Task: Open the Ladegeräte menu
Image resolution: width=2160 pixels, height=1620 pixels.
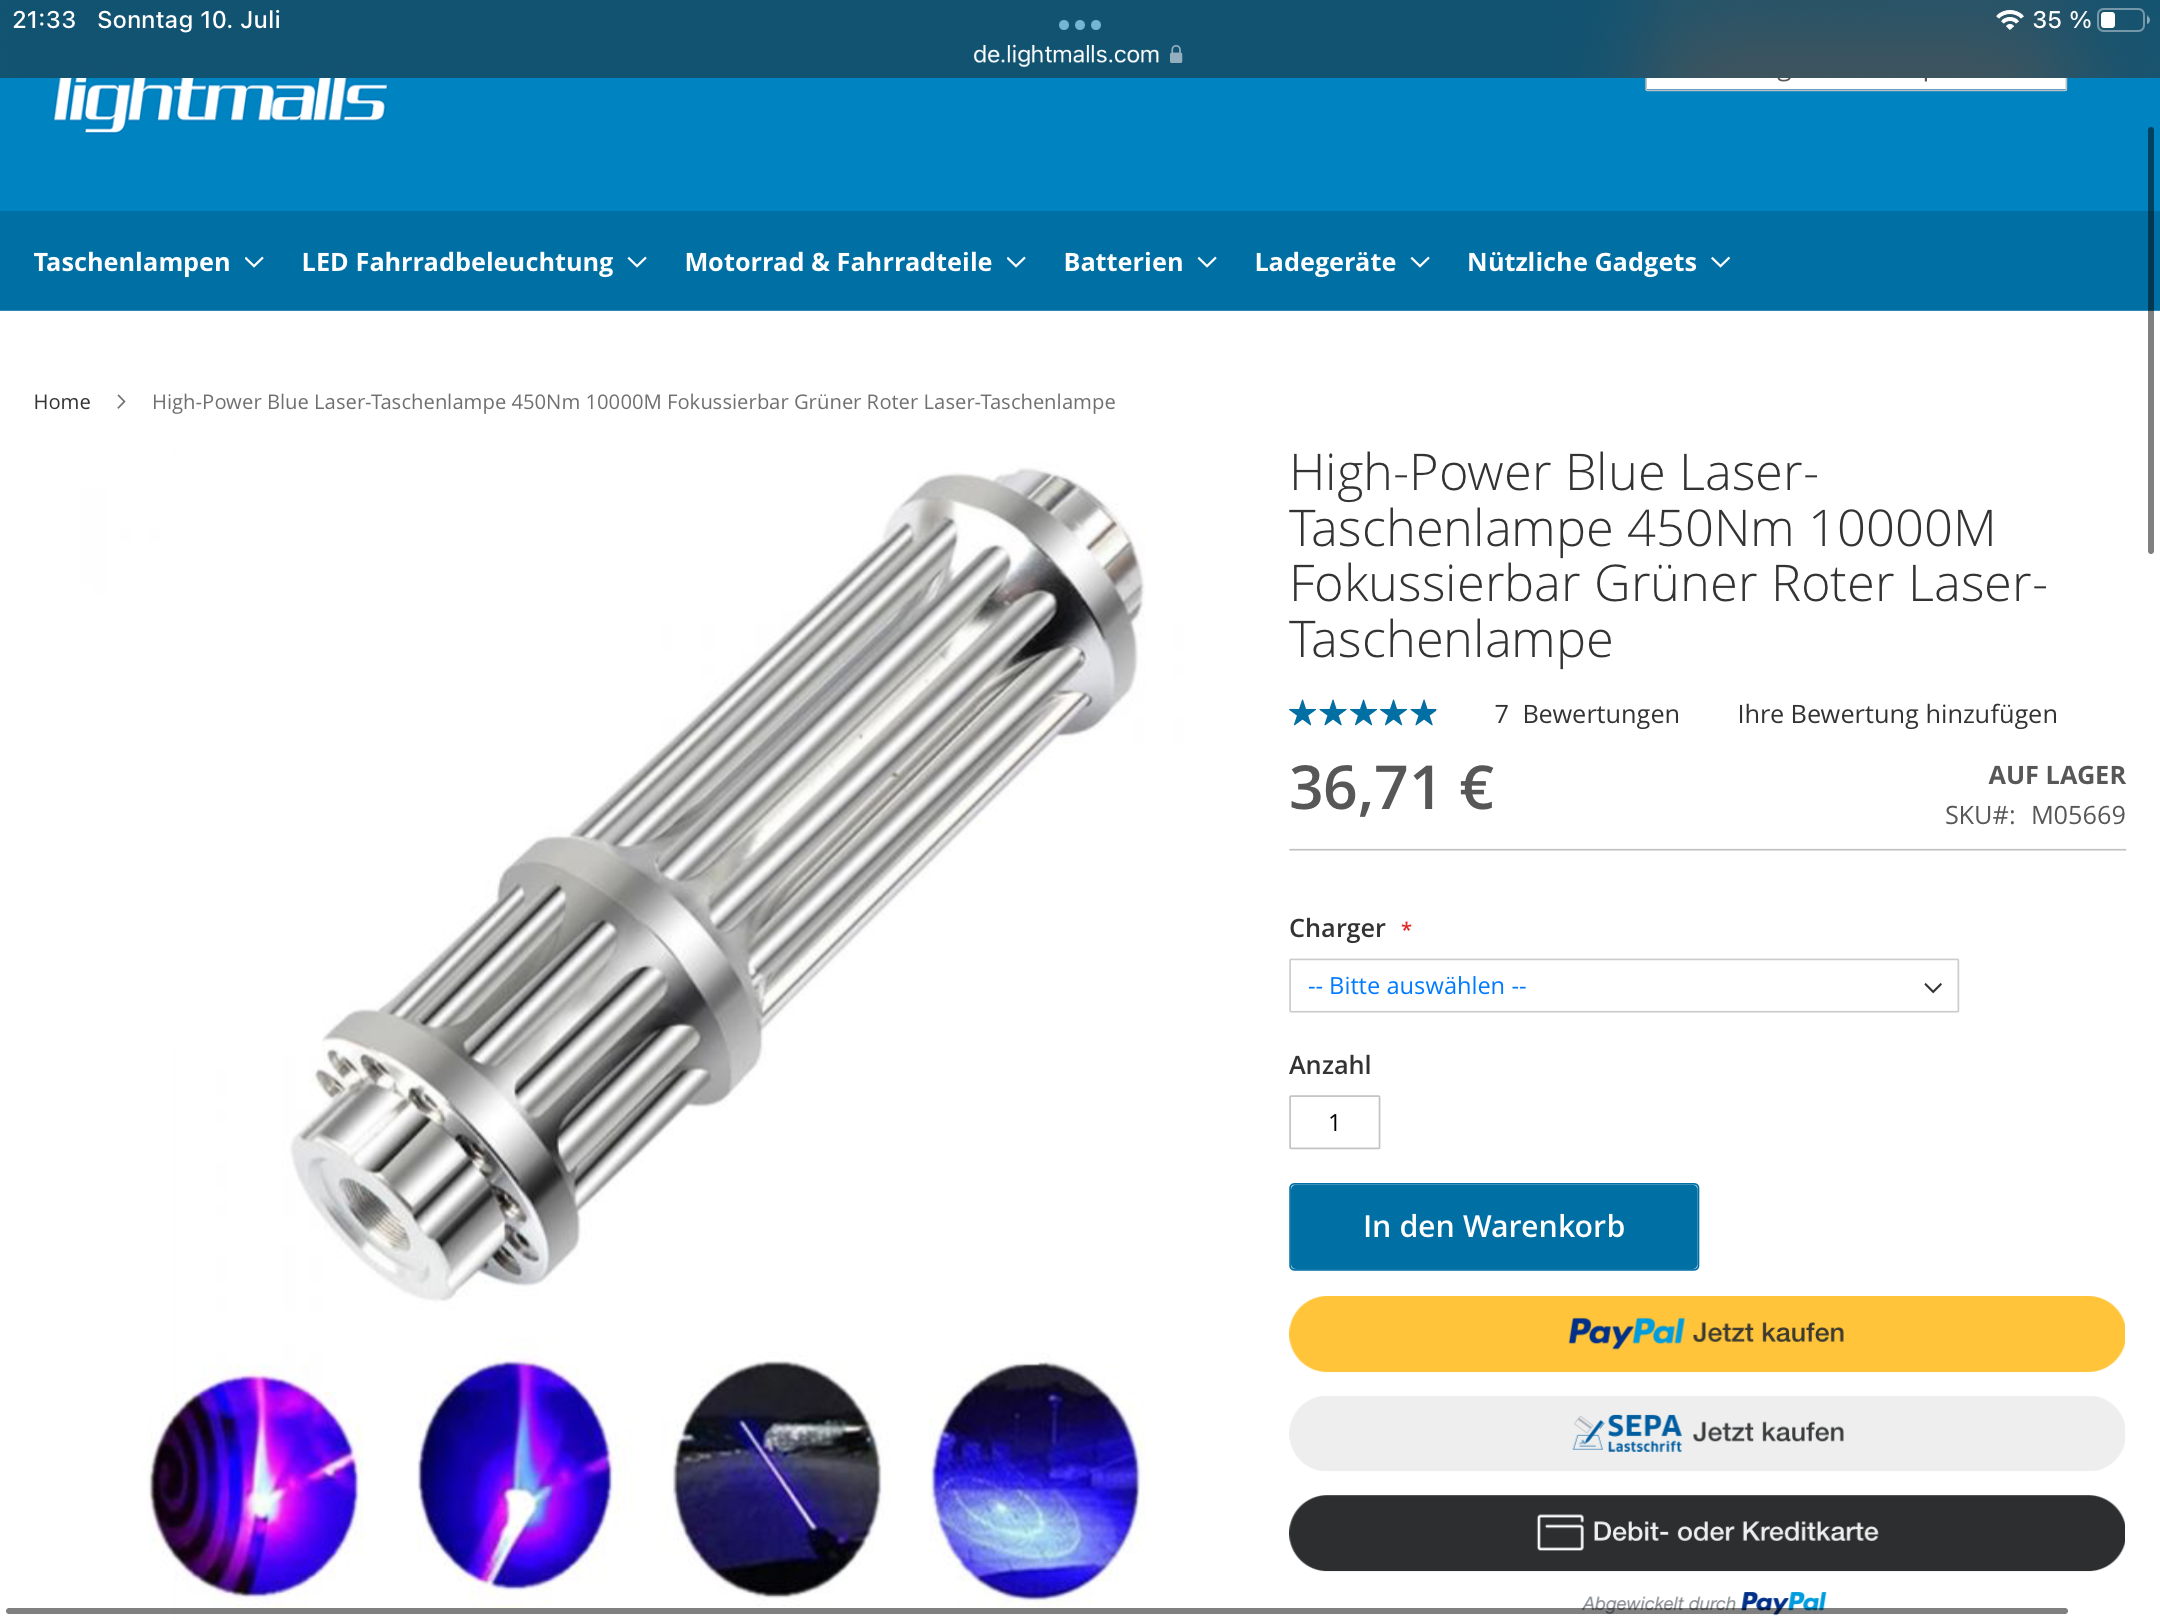Action: [1342, 262]
